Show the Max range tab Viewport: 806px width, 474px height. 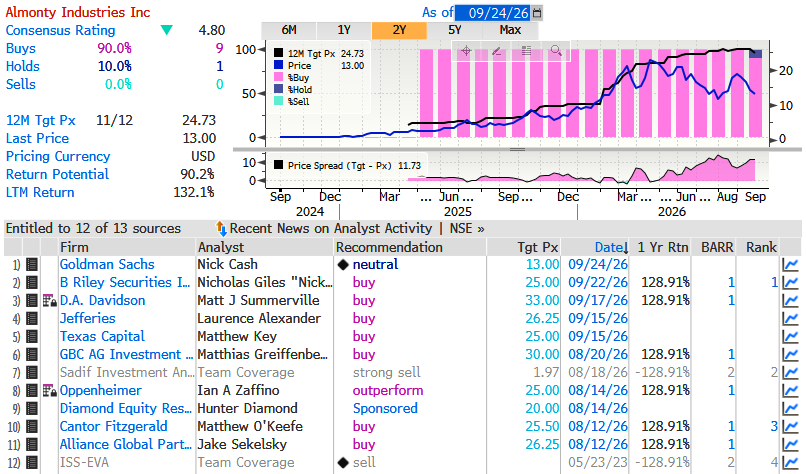510,30
